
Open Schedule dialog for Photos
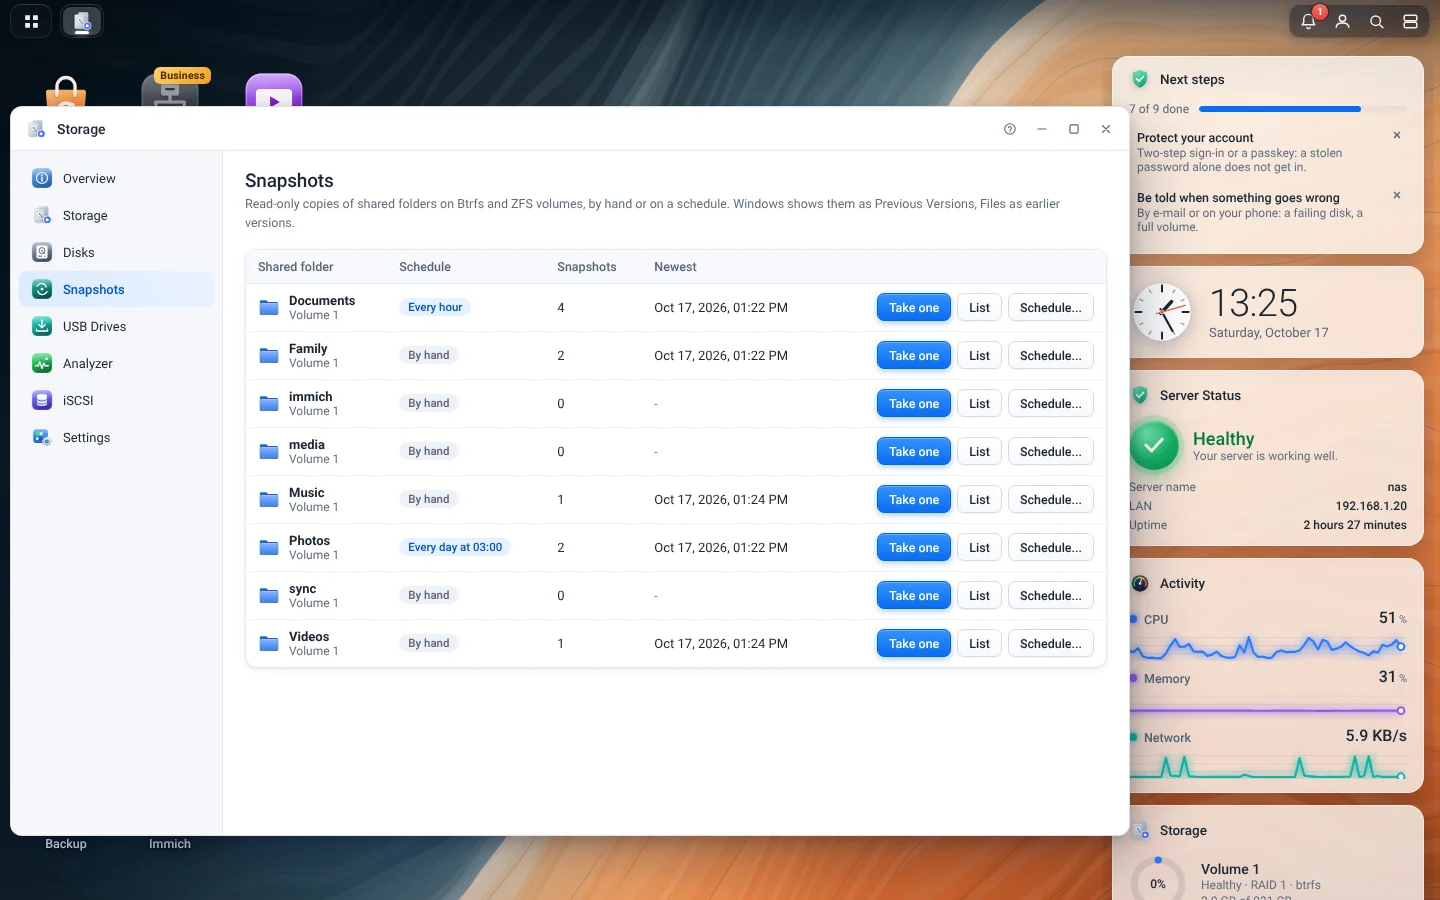(1050, 548)
